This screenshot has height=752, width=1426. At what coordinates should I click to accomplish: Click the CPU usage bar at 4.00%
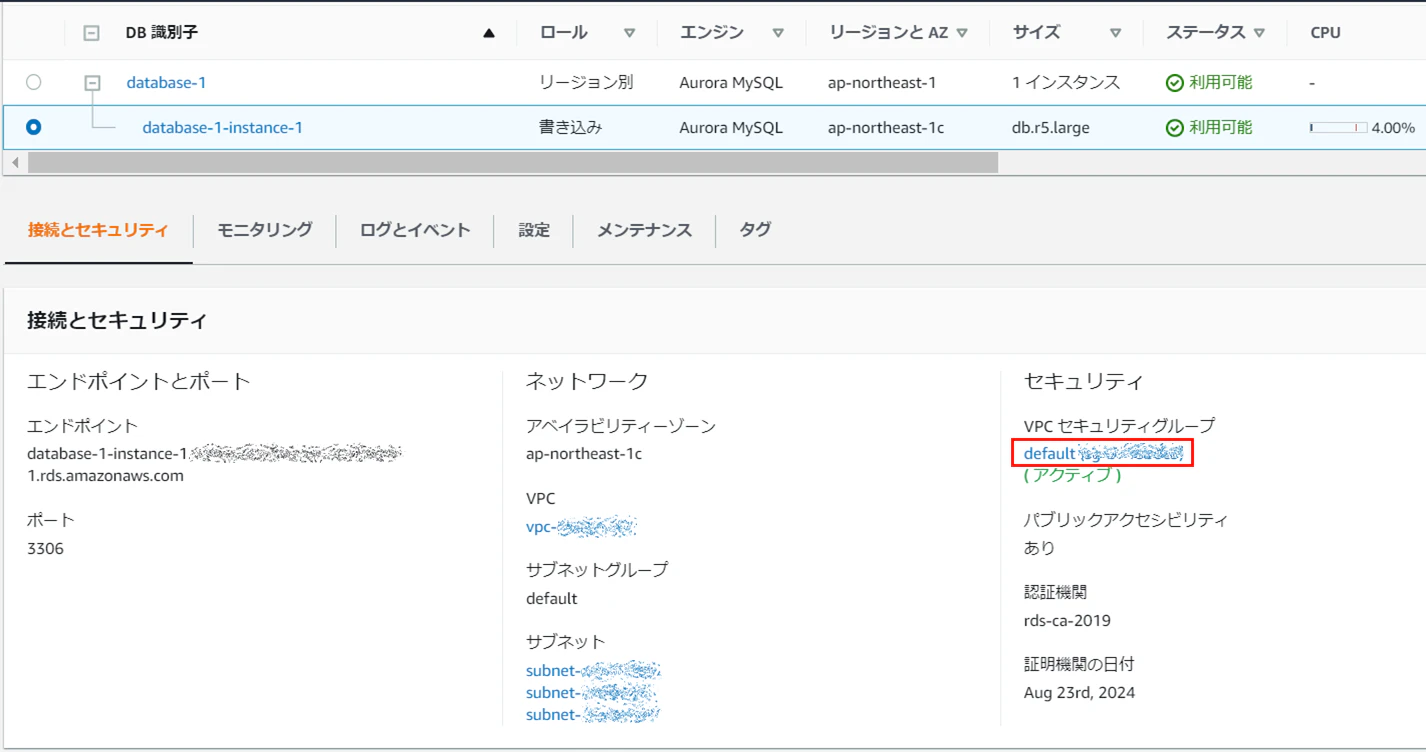1338,128
